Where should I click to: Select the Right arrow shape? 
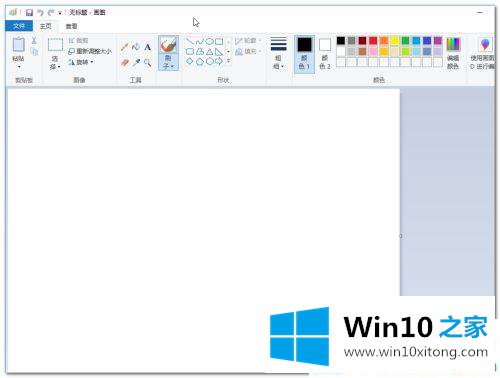click(x=219, y=61)
